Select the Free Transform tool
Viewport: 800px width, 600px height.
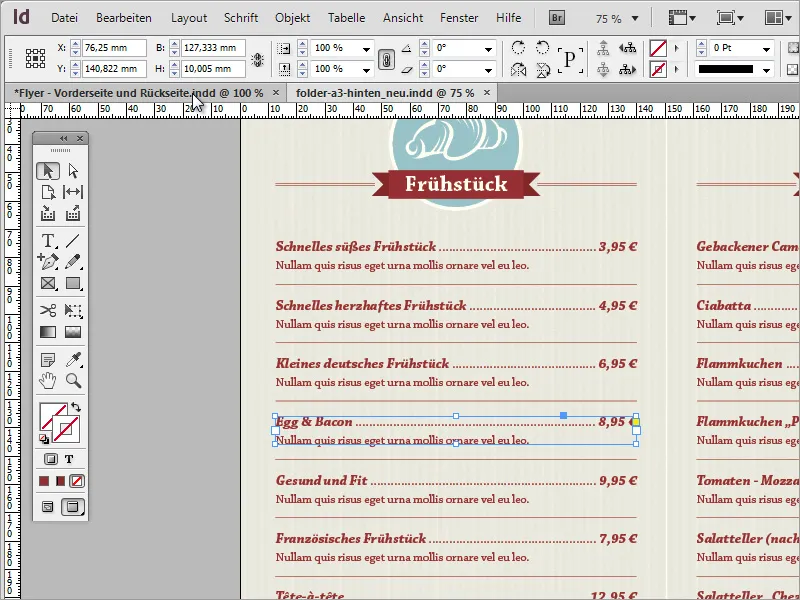73,310
